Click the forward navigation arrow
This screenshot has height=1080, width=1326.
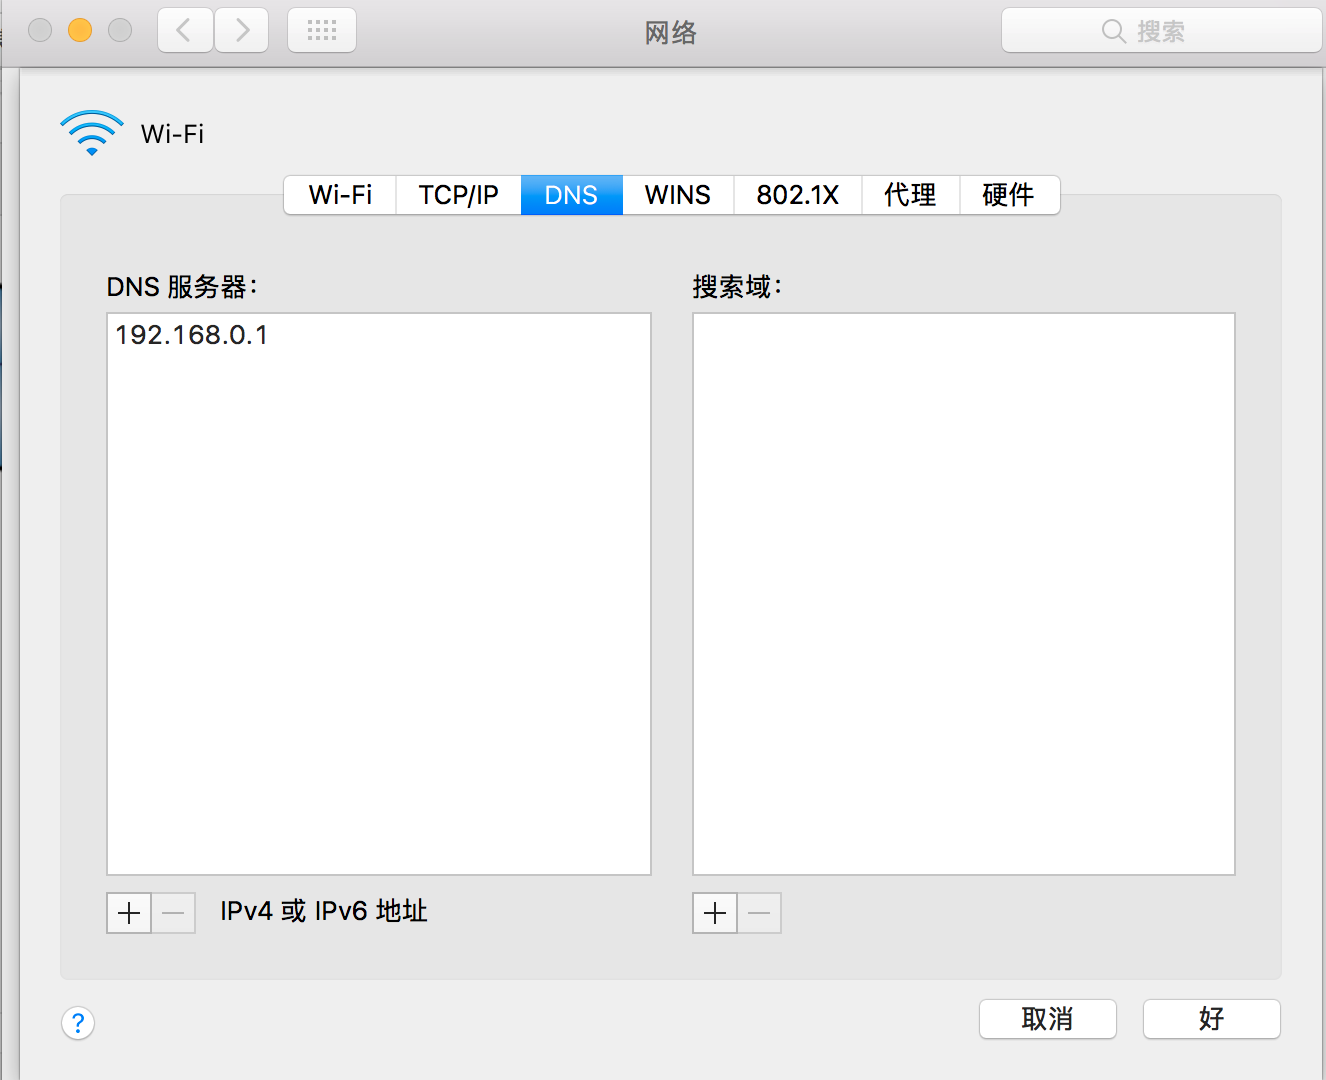pyautogui.click(x=241, y=31)
